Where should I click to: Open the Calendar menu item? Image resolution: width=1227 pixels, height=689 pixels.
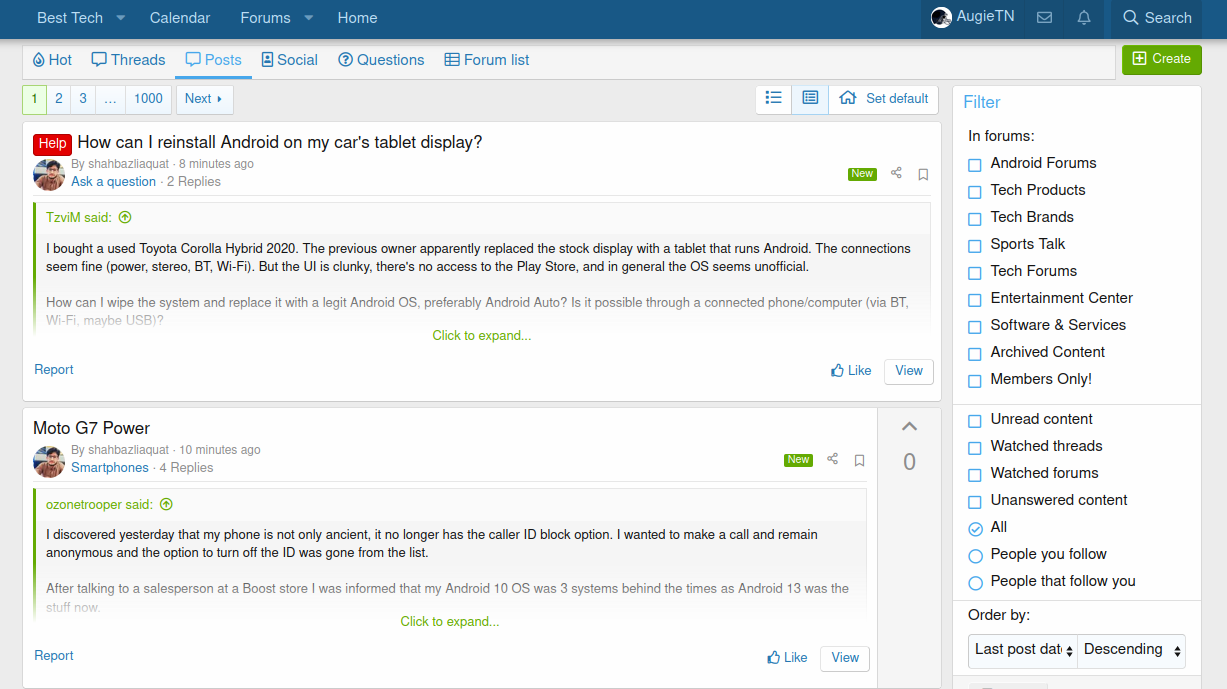[180, 18]
